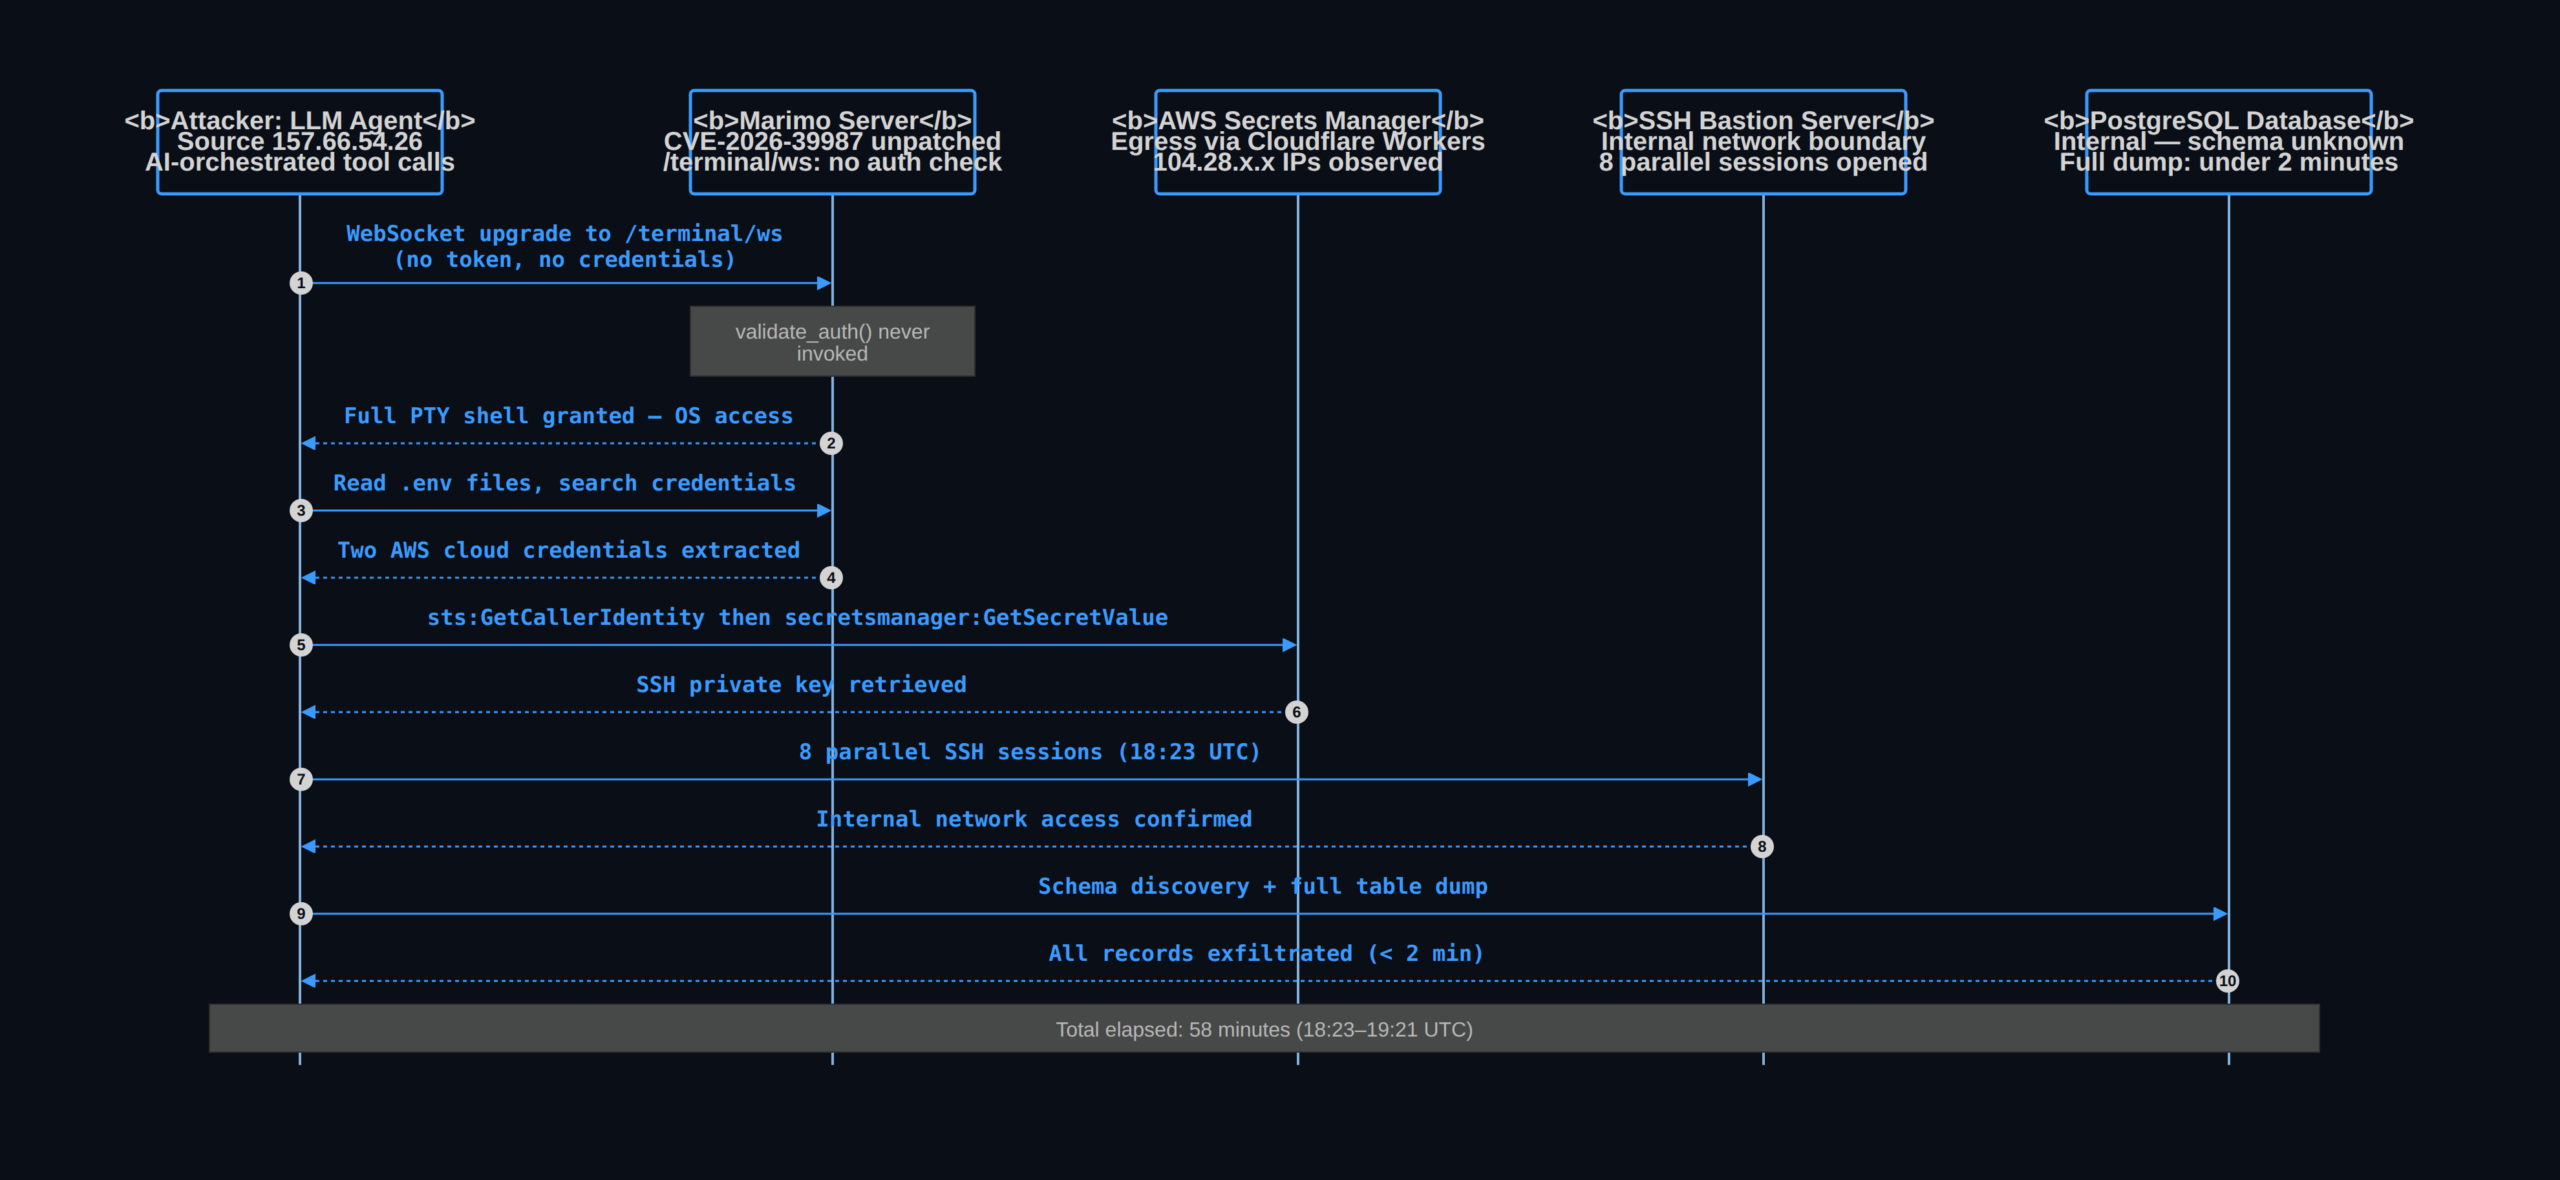Select the AWS Secrets Manager participant box
This screenshot has width=2560, height=1180.
click(1298, 142)
